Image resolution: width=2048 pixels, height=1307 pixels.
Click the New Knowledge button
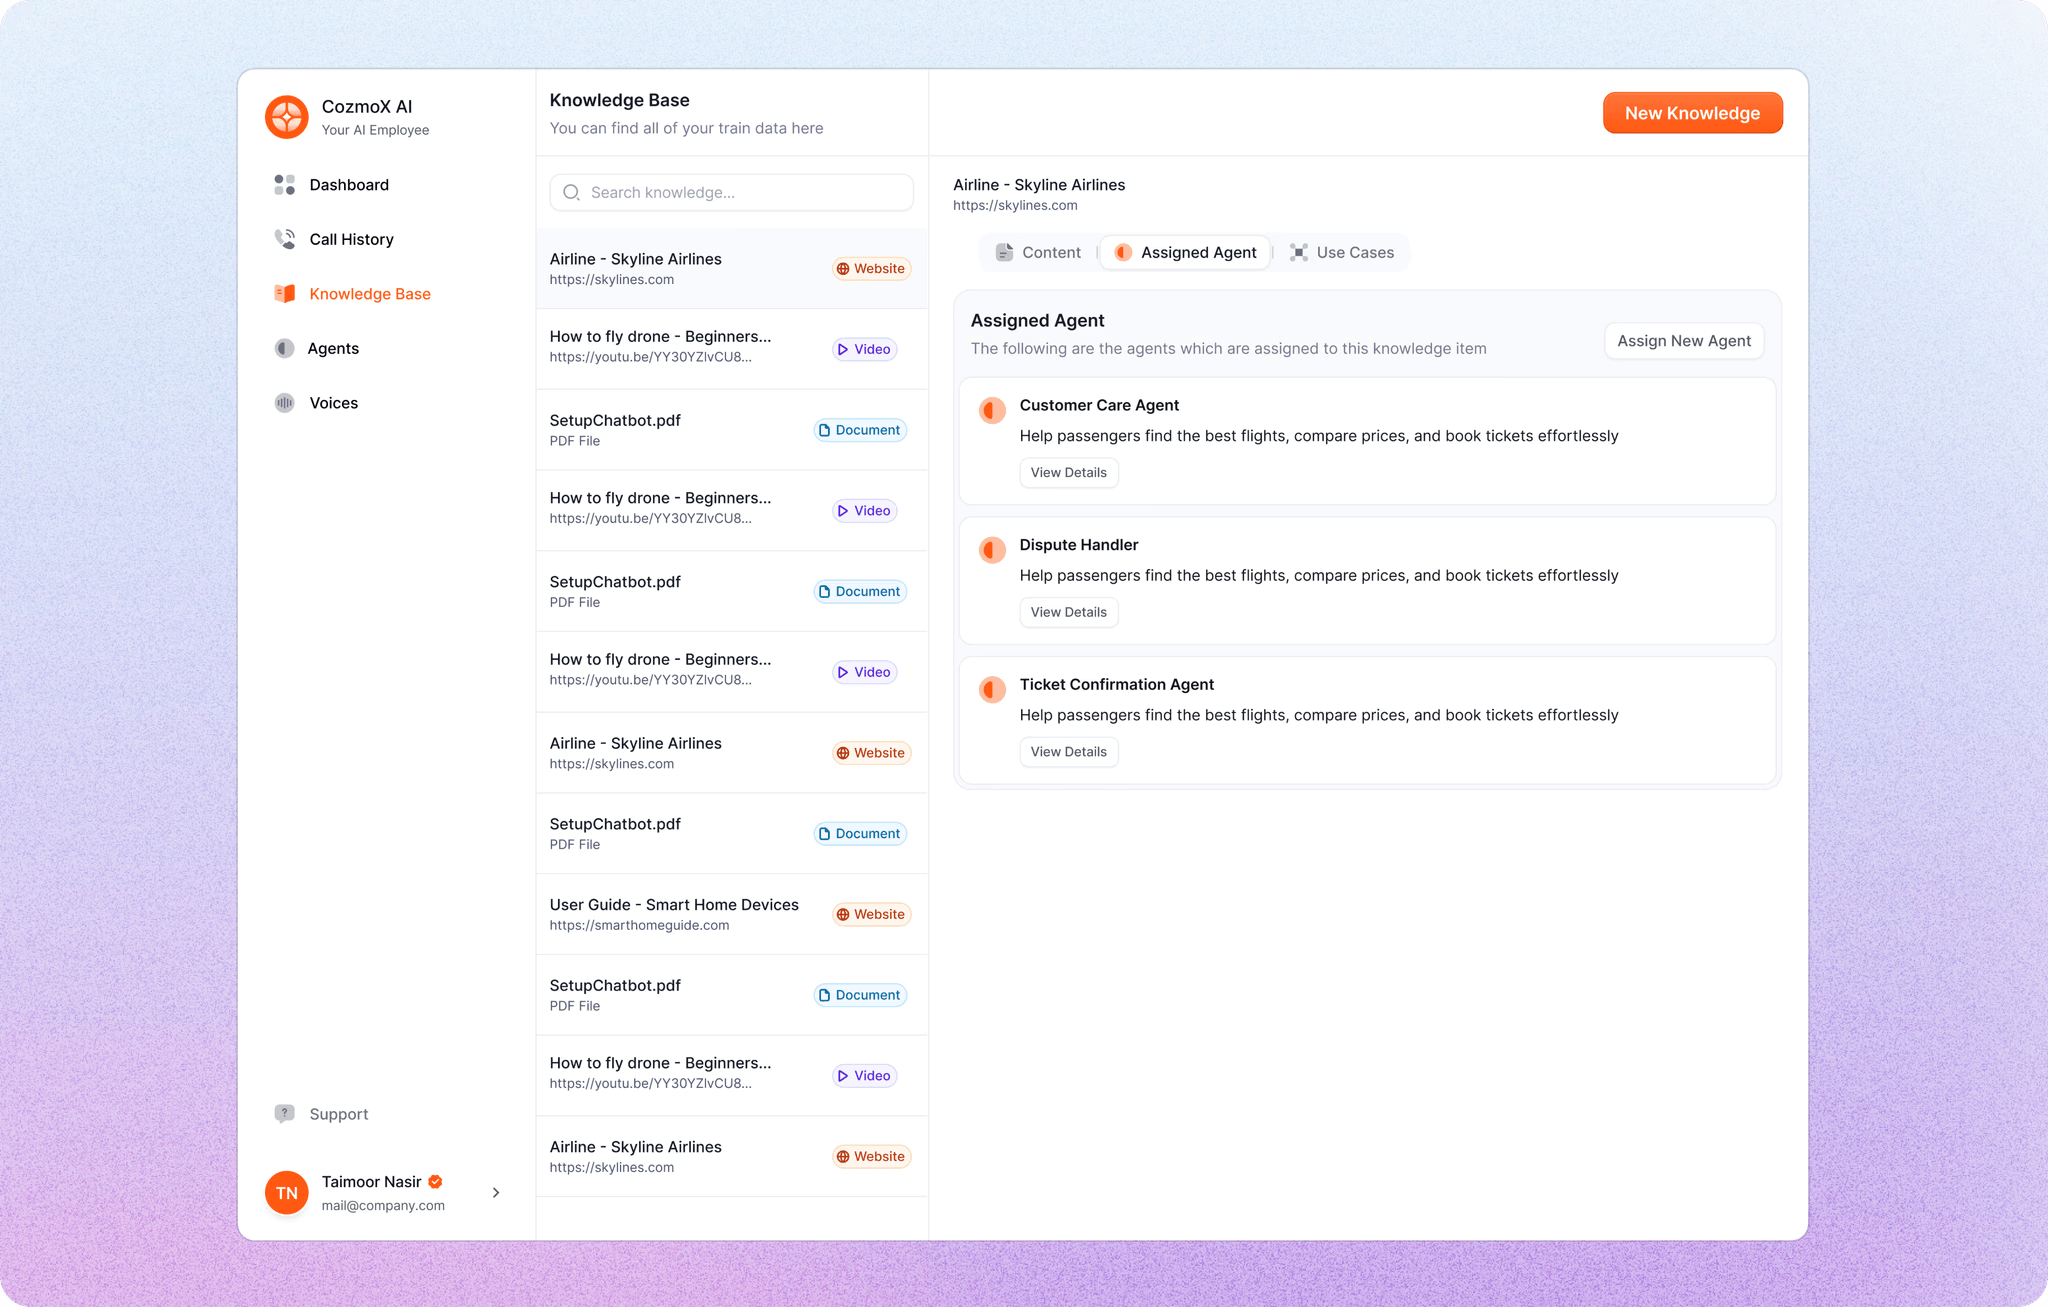pyautogui.click(x=1692, y=113)
